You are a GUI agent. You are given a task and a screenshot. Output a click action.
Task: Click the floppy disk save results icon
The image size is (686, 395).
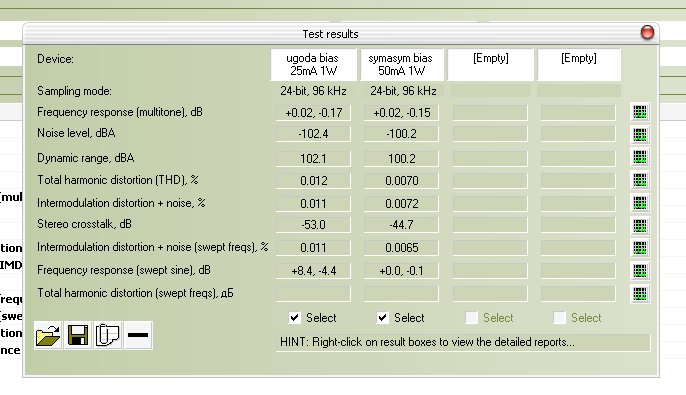(x=78, y=336)
